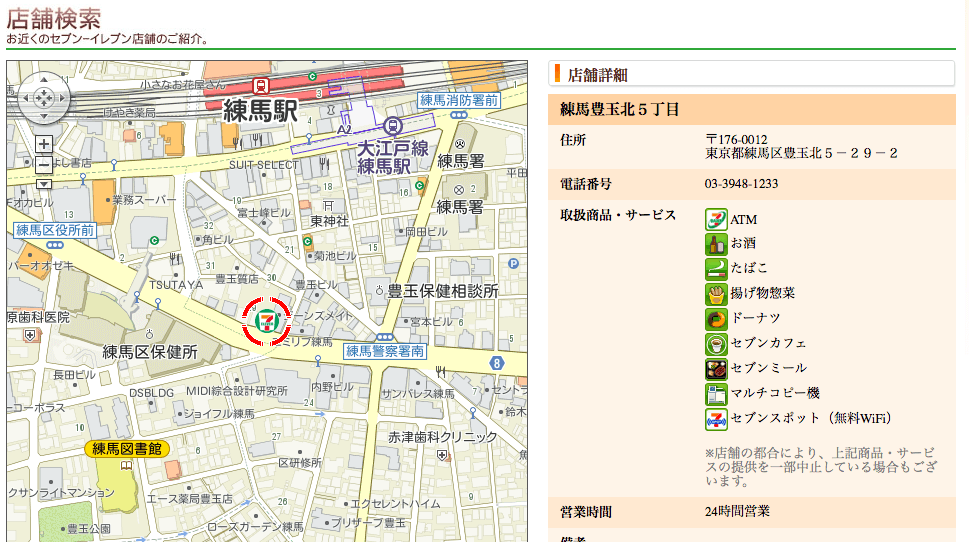Pan the map left with the left arrow
The height and width of the screenshot is (542, 969).
click(x=24, y=98)
